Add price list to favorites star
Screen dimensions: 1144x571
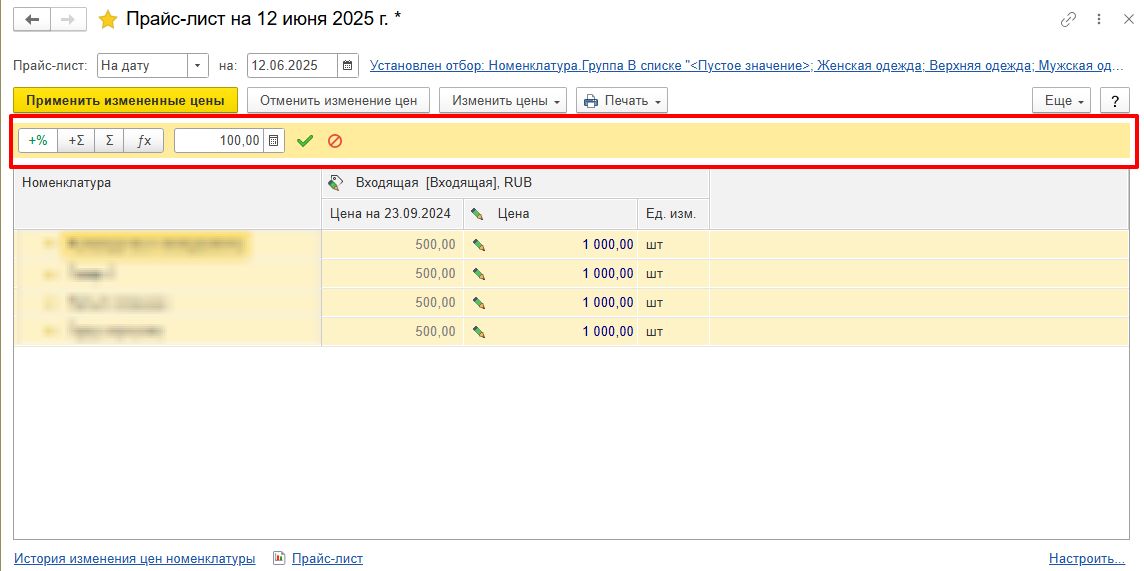[108, 20]
